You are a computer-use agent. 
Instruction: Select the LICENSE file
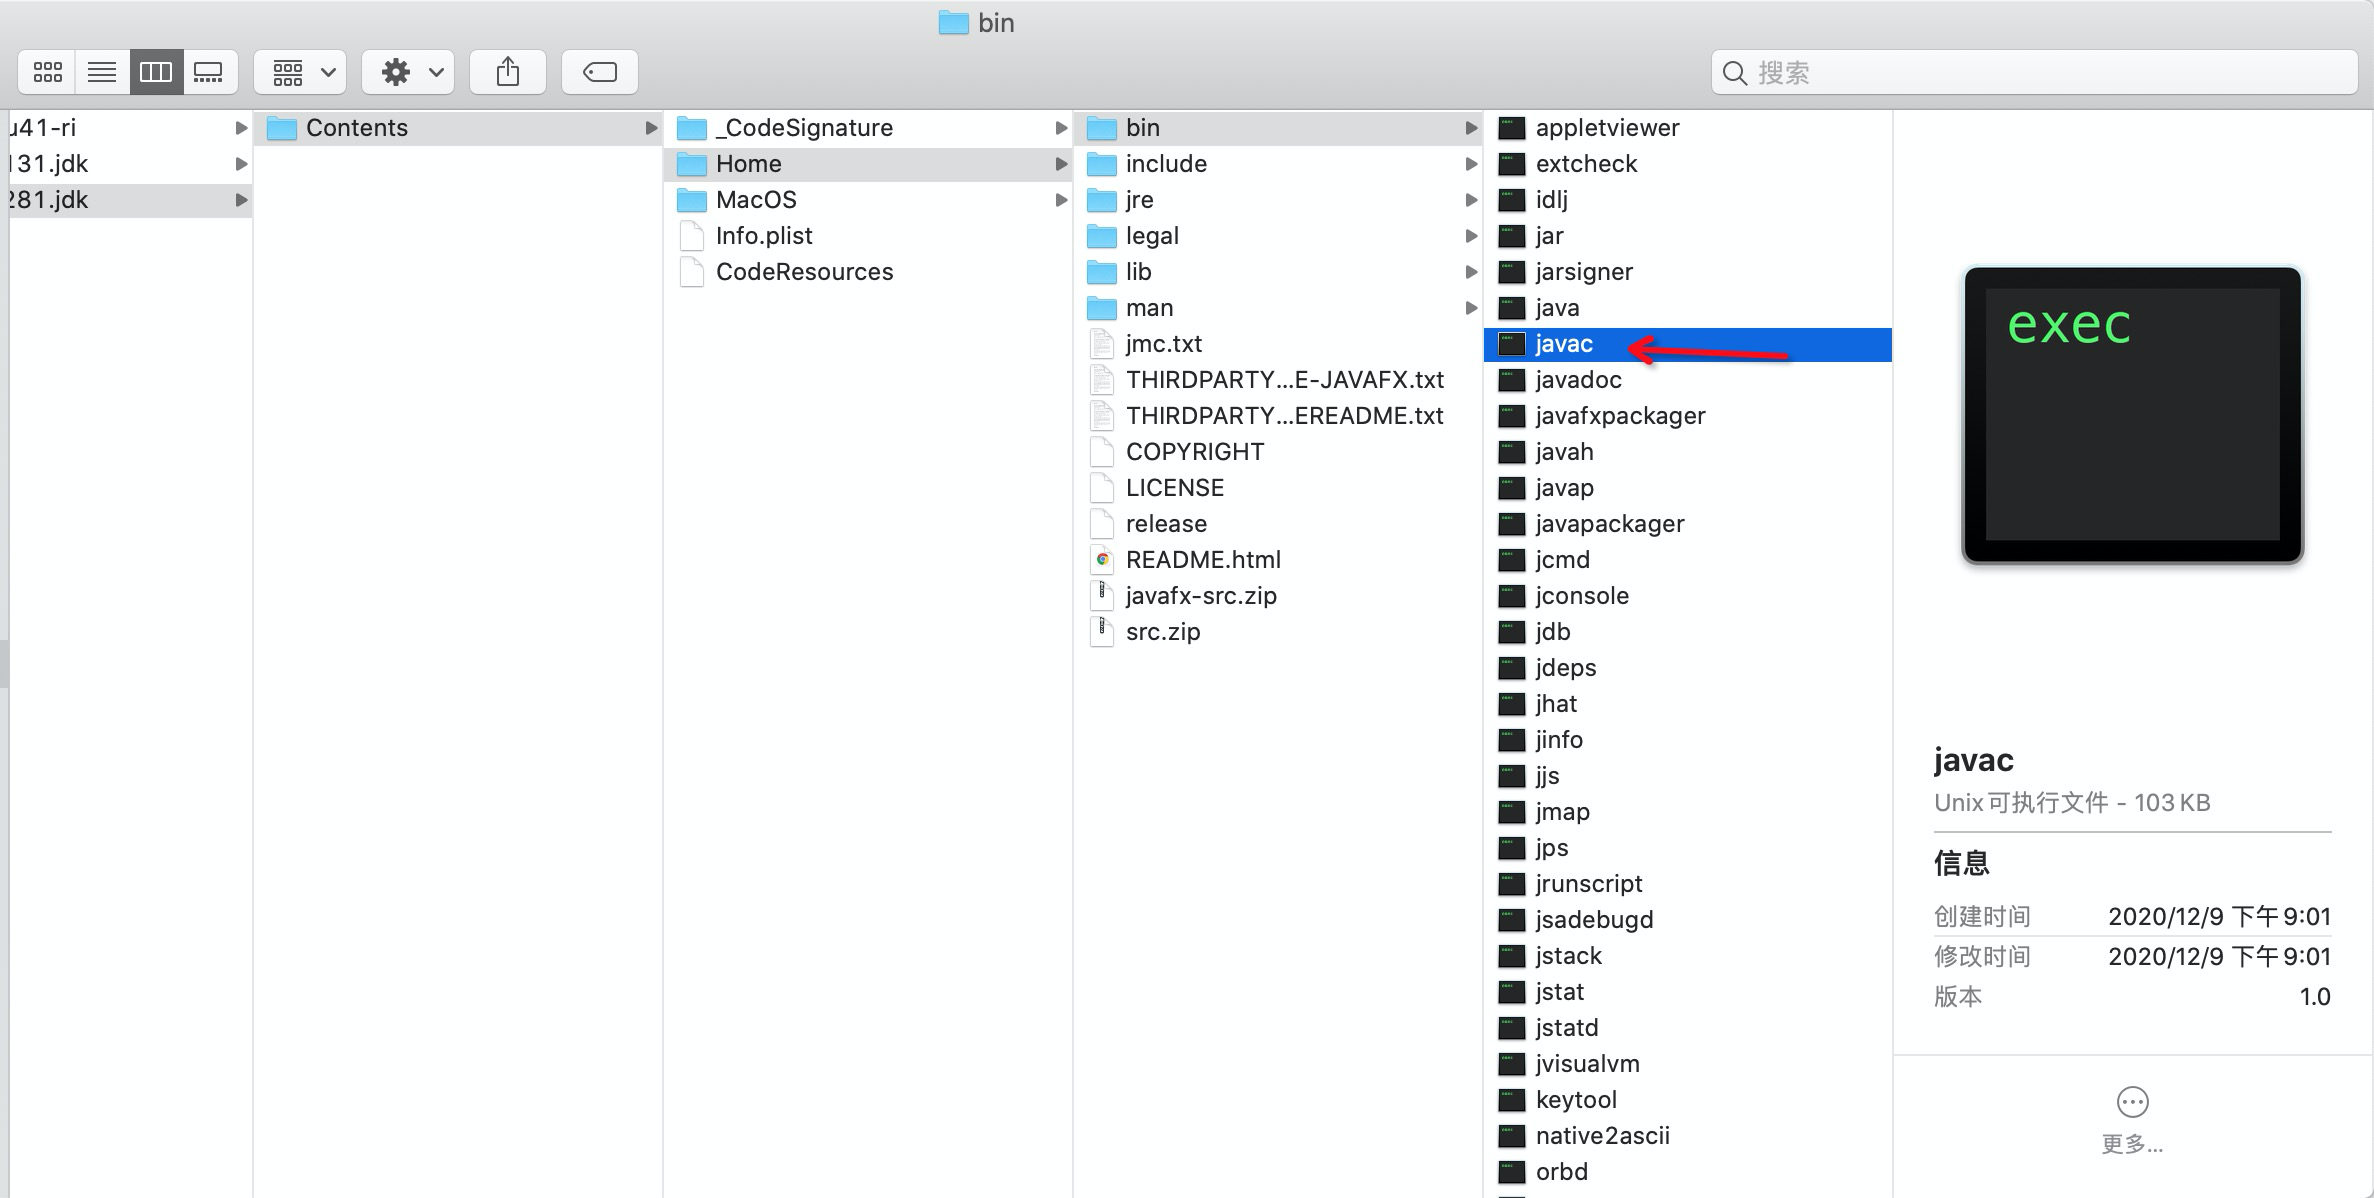coord(1174,488)
